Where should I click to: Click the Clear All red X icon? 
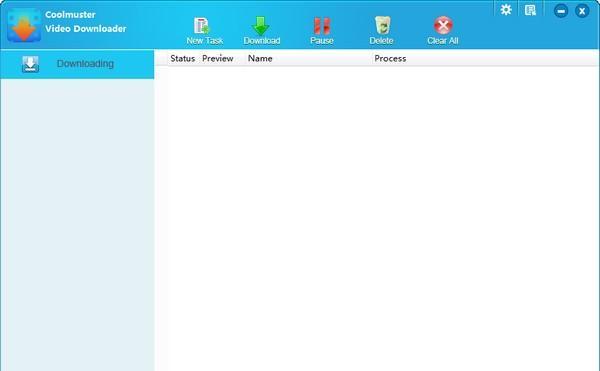pos(443,26)
